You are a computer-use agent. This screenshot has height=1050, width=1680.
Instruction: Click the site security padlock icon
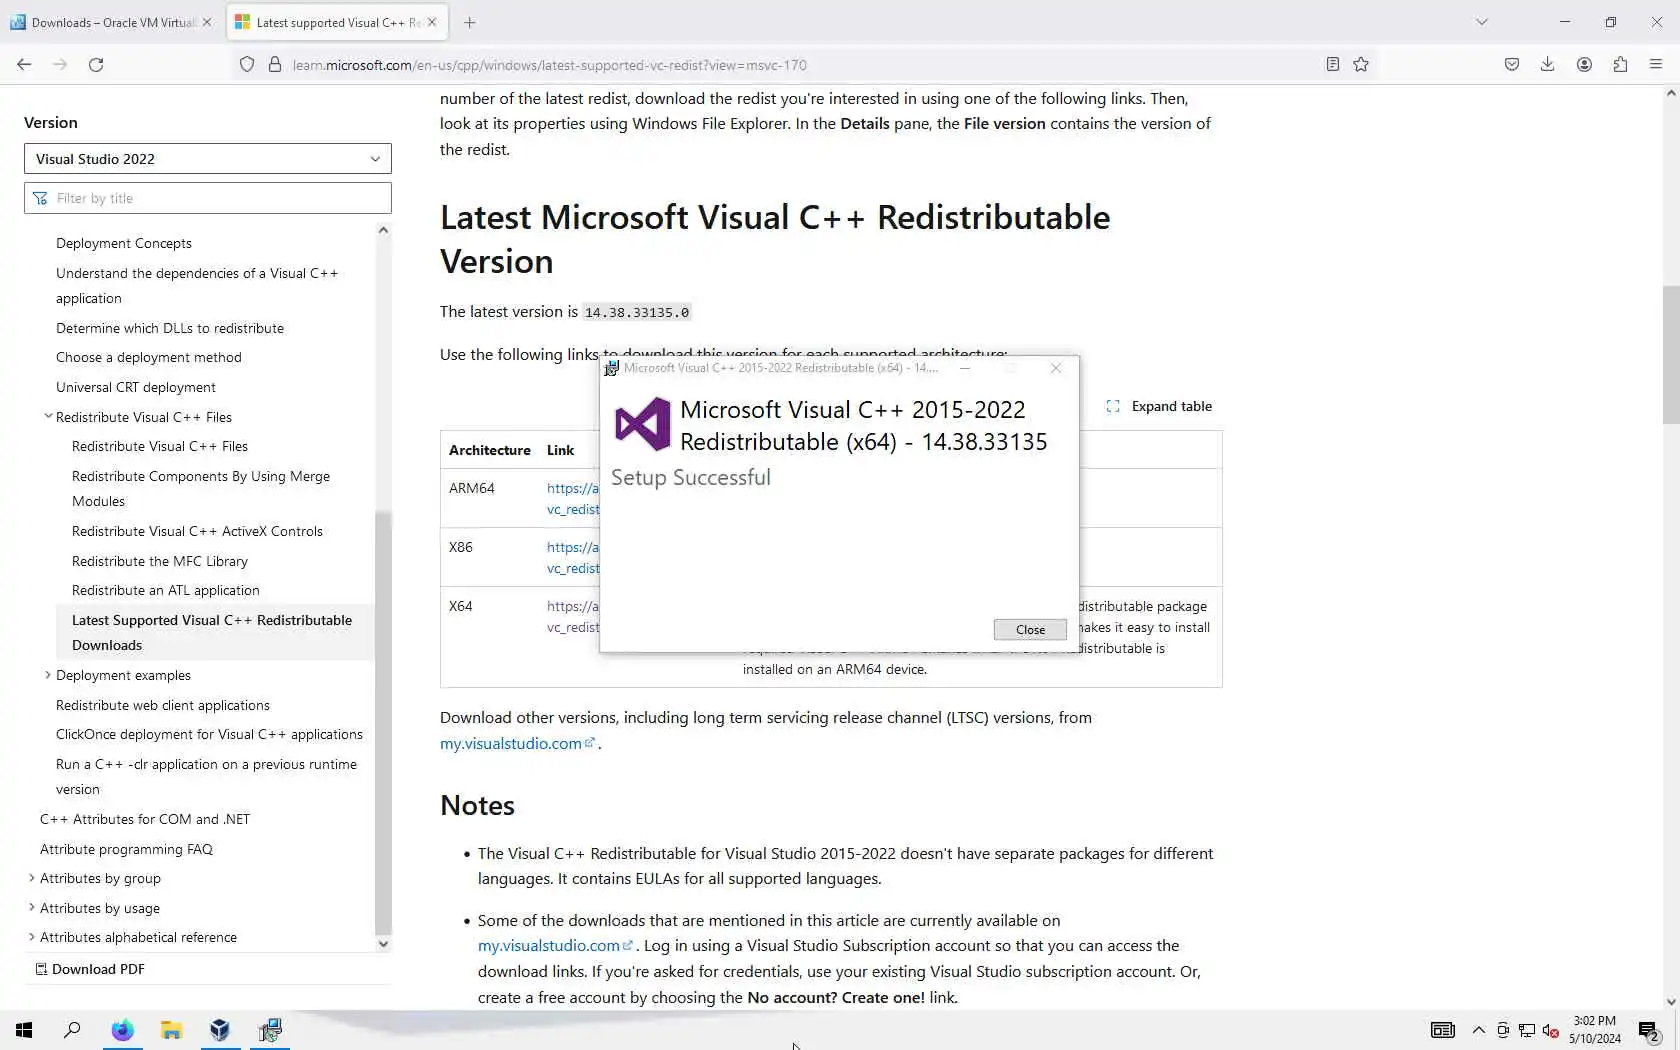coord(274,65)
